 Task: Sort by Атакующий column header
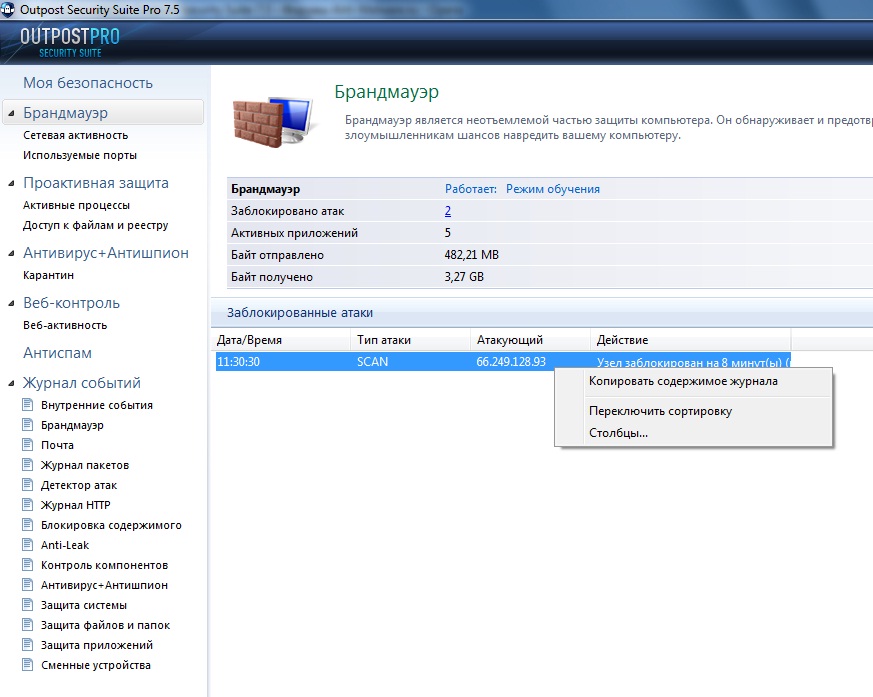530,340
